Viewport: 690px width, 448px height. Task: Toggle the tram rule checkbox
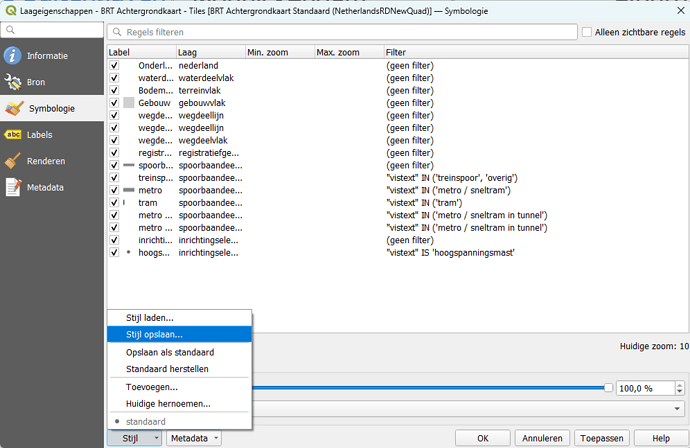click(x=114, y=202)
